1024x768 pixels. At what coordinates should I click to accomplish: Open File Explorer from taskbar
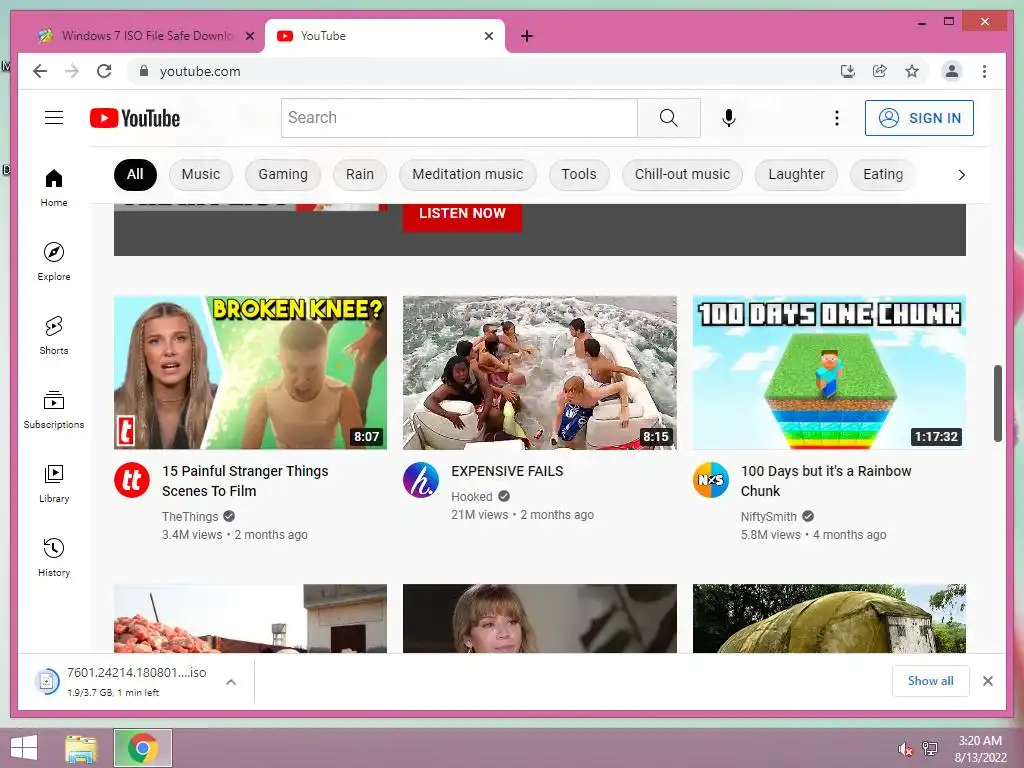(81, 748)
